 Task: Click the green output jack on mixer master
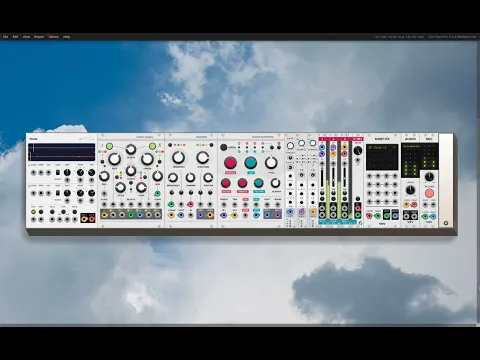pyautogui.click(x=358, y=214)
